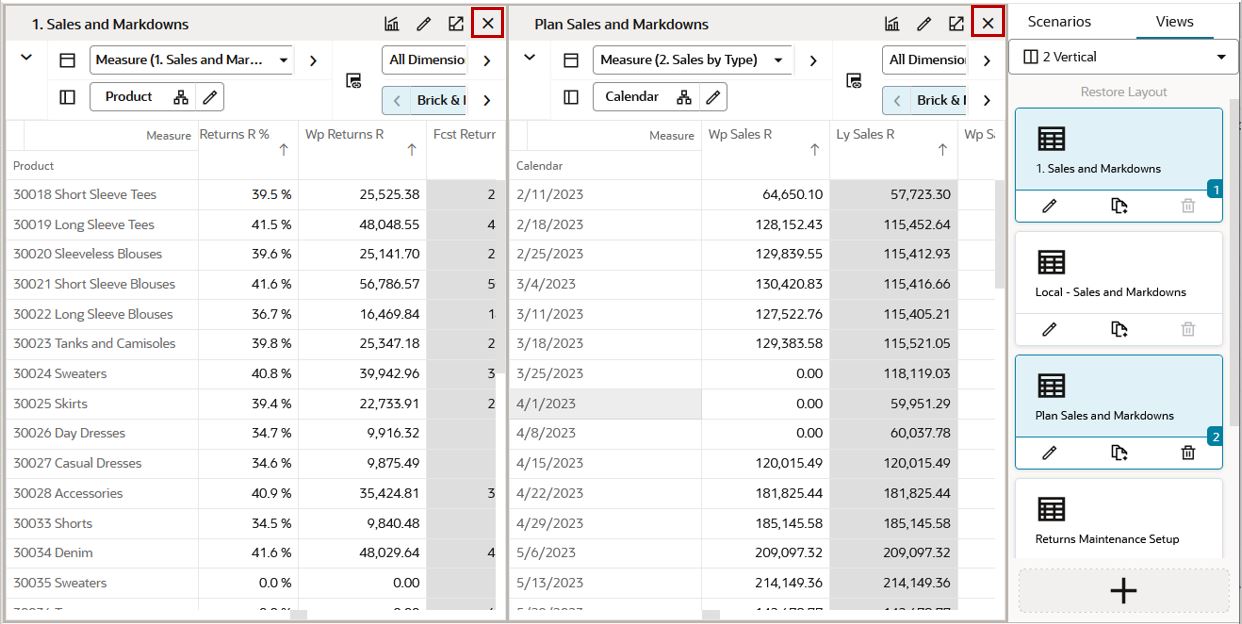Duplicate the Plan Sales and Markdowns view card
Screen dimensions: 1242x624
[1119, 453]
